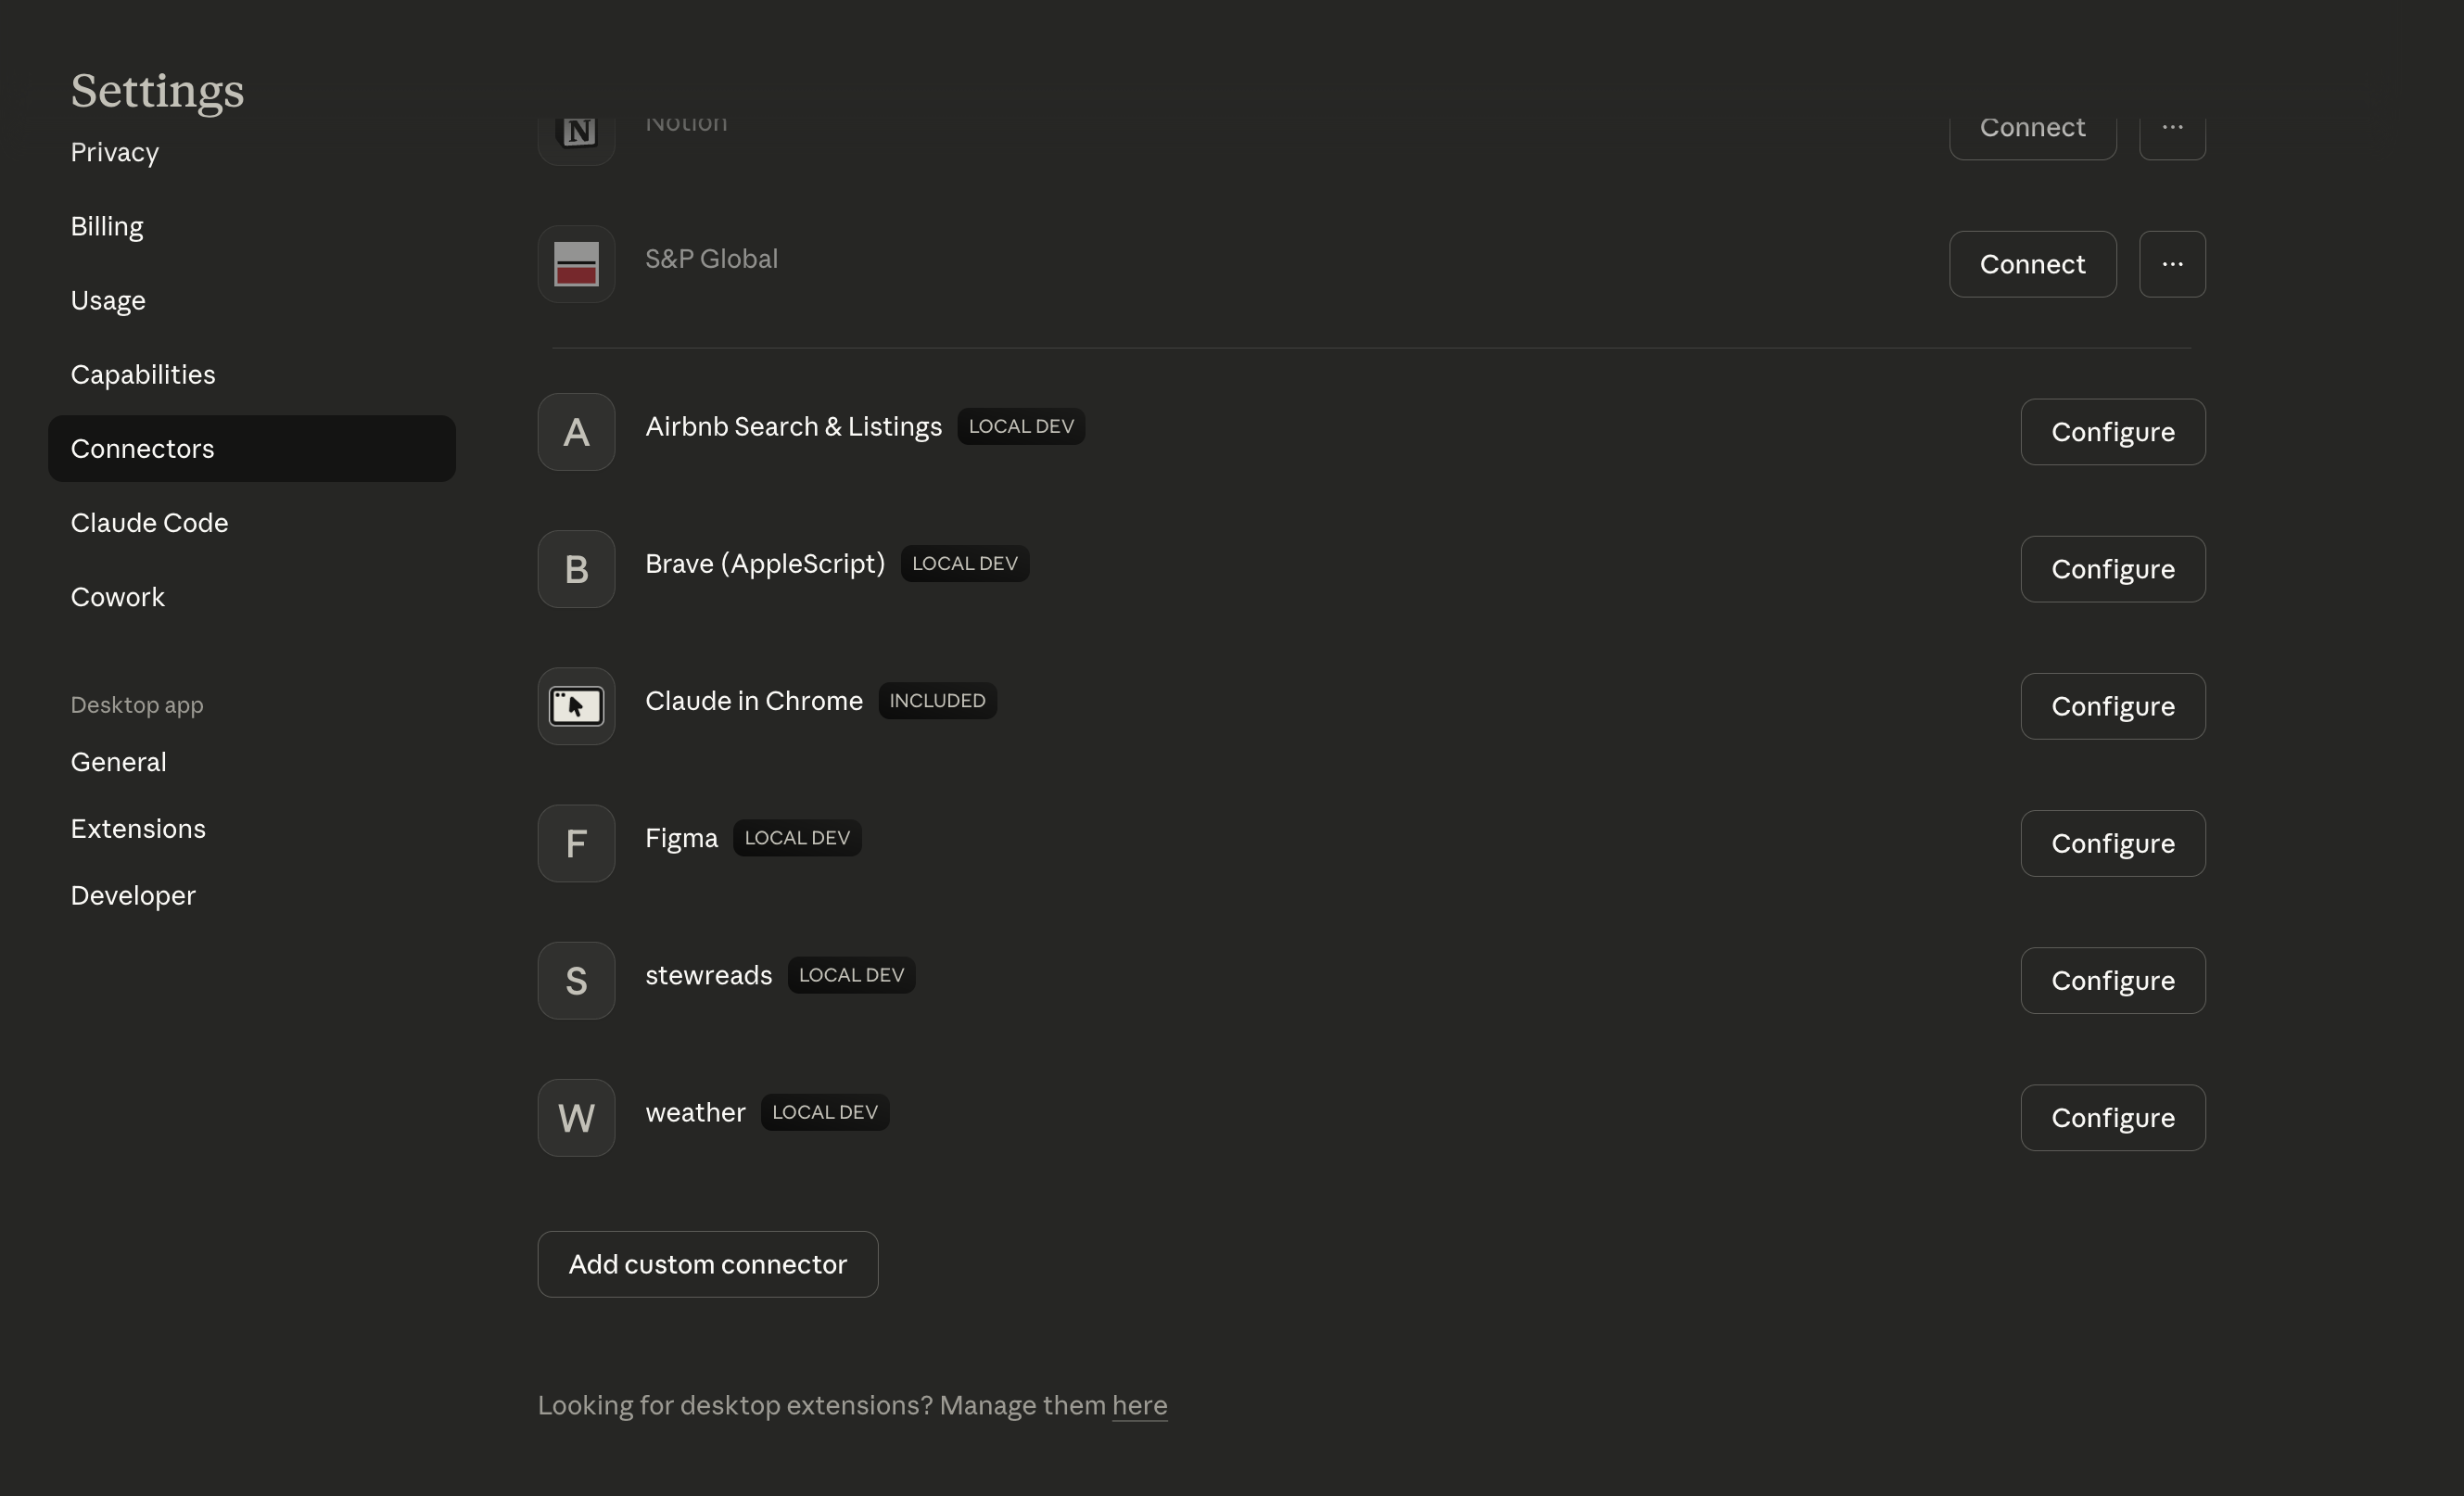Image resolution: width=2464 pixels, height=1496 pixels.
Task: Go to Claude Code settings
Action: [149, 522]
